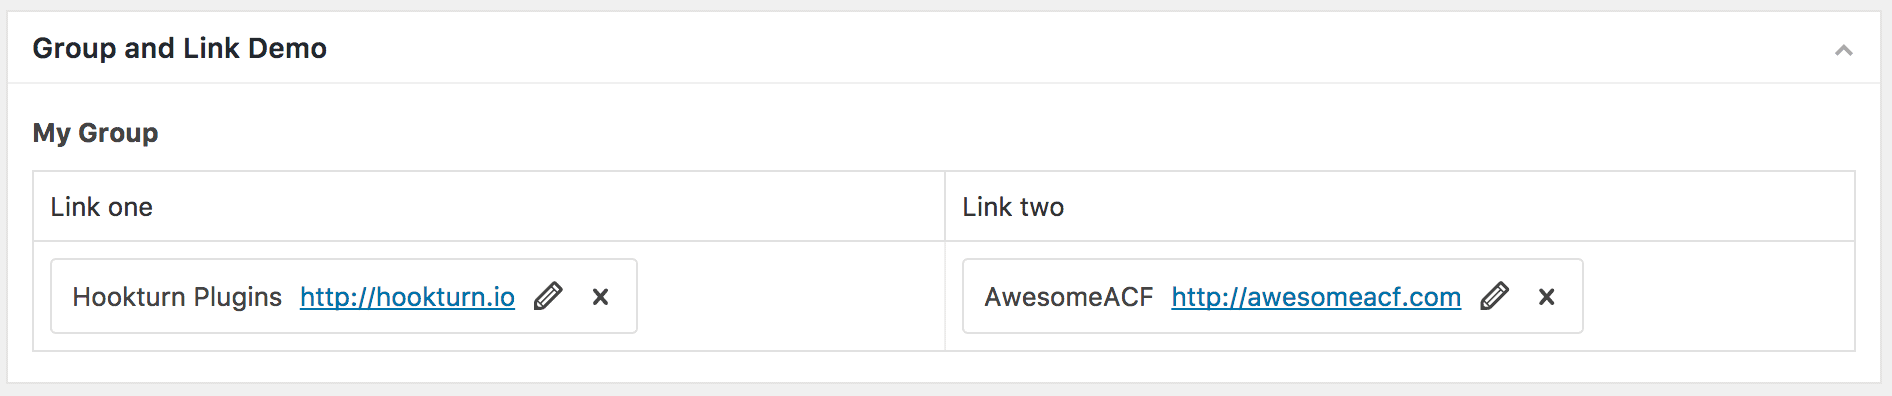
Task: Click the Link two column header
Action: 1013,207
